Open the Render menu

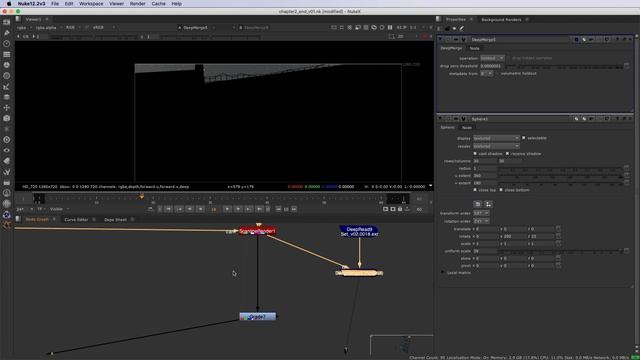[138, 4]
